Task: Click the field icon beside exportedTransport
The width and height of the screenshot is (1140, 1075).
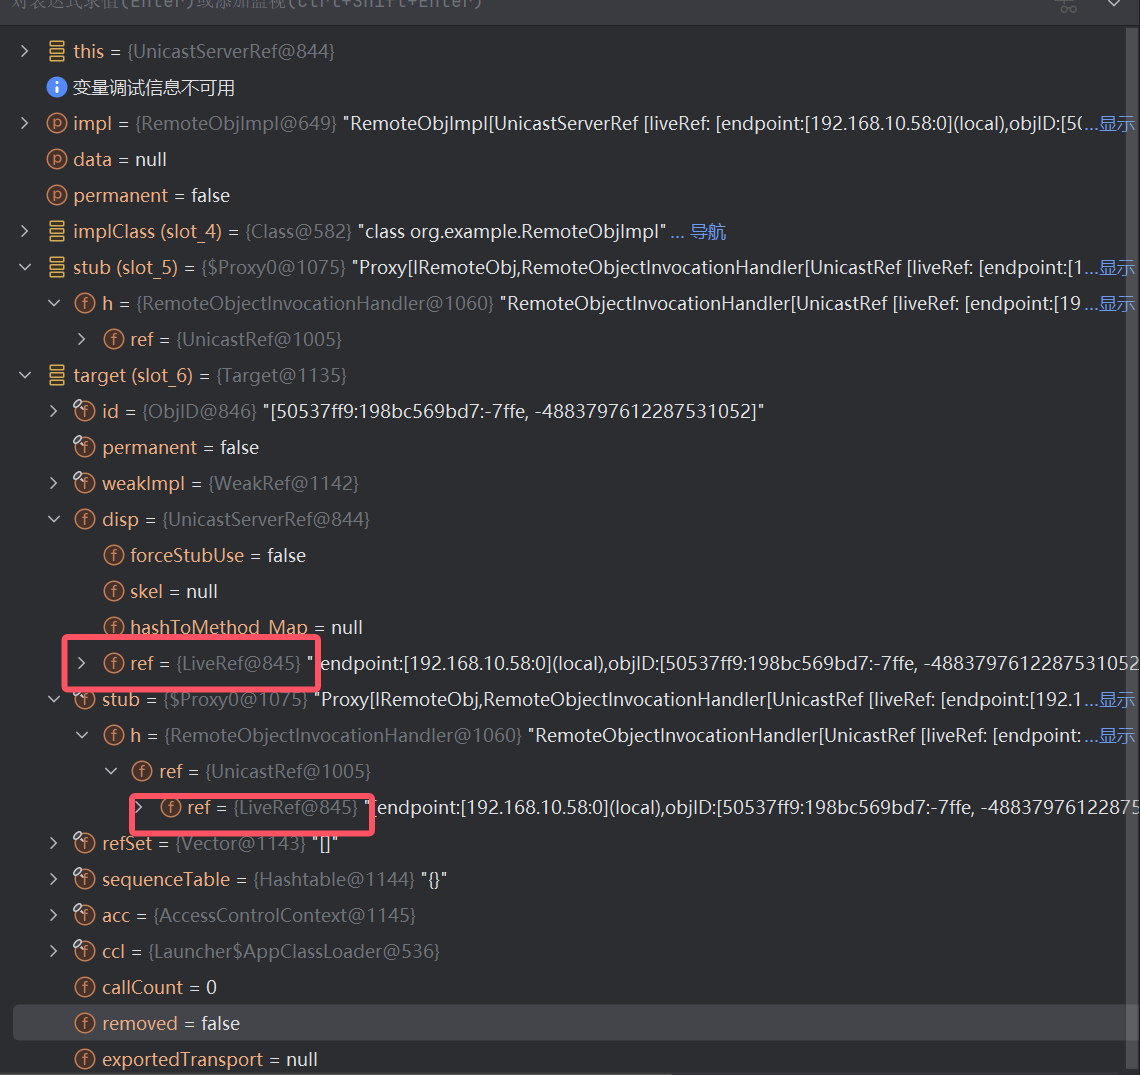Action: pos(85,1060)
